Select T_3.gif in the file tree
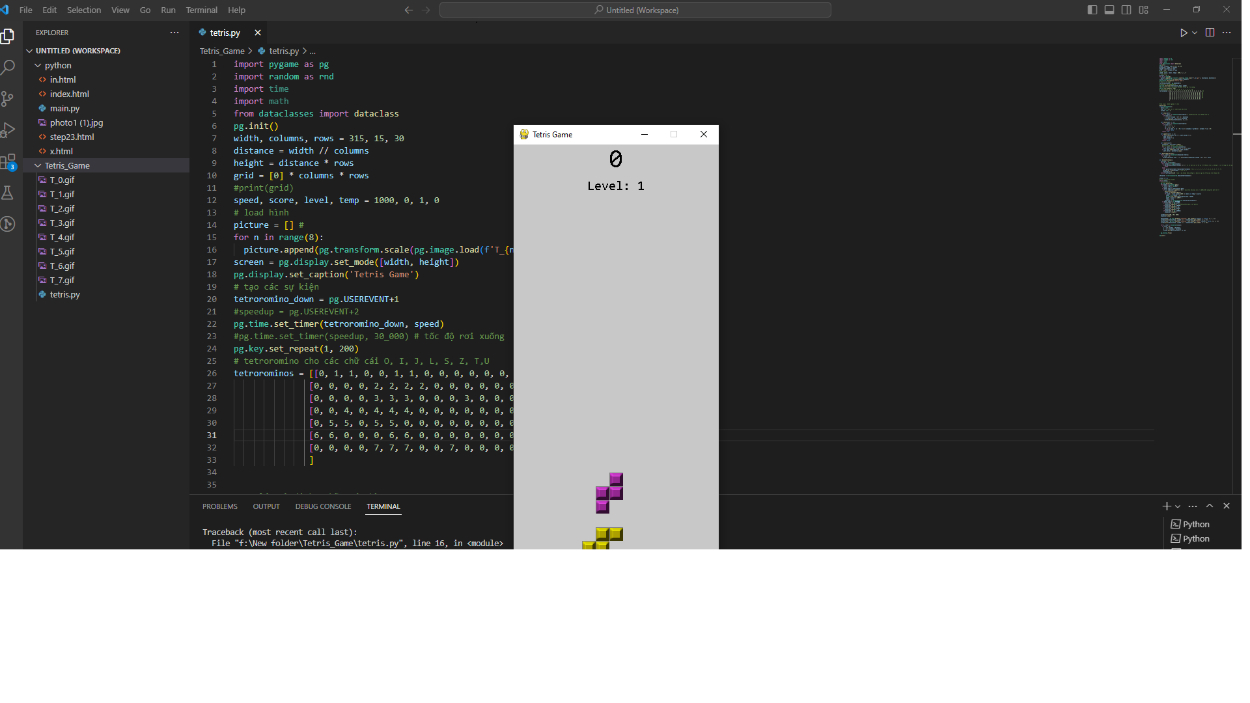Viewport: 1250px width, 703px height. coord(62,223)
